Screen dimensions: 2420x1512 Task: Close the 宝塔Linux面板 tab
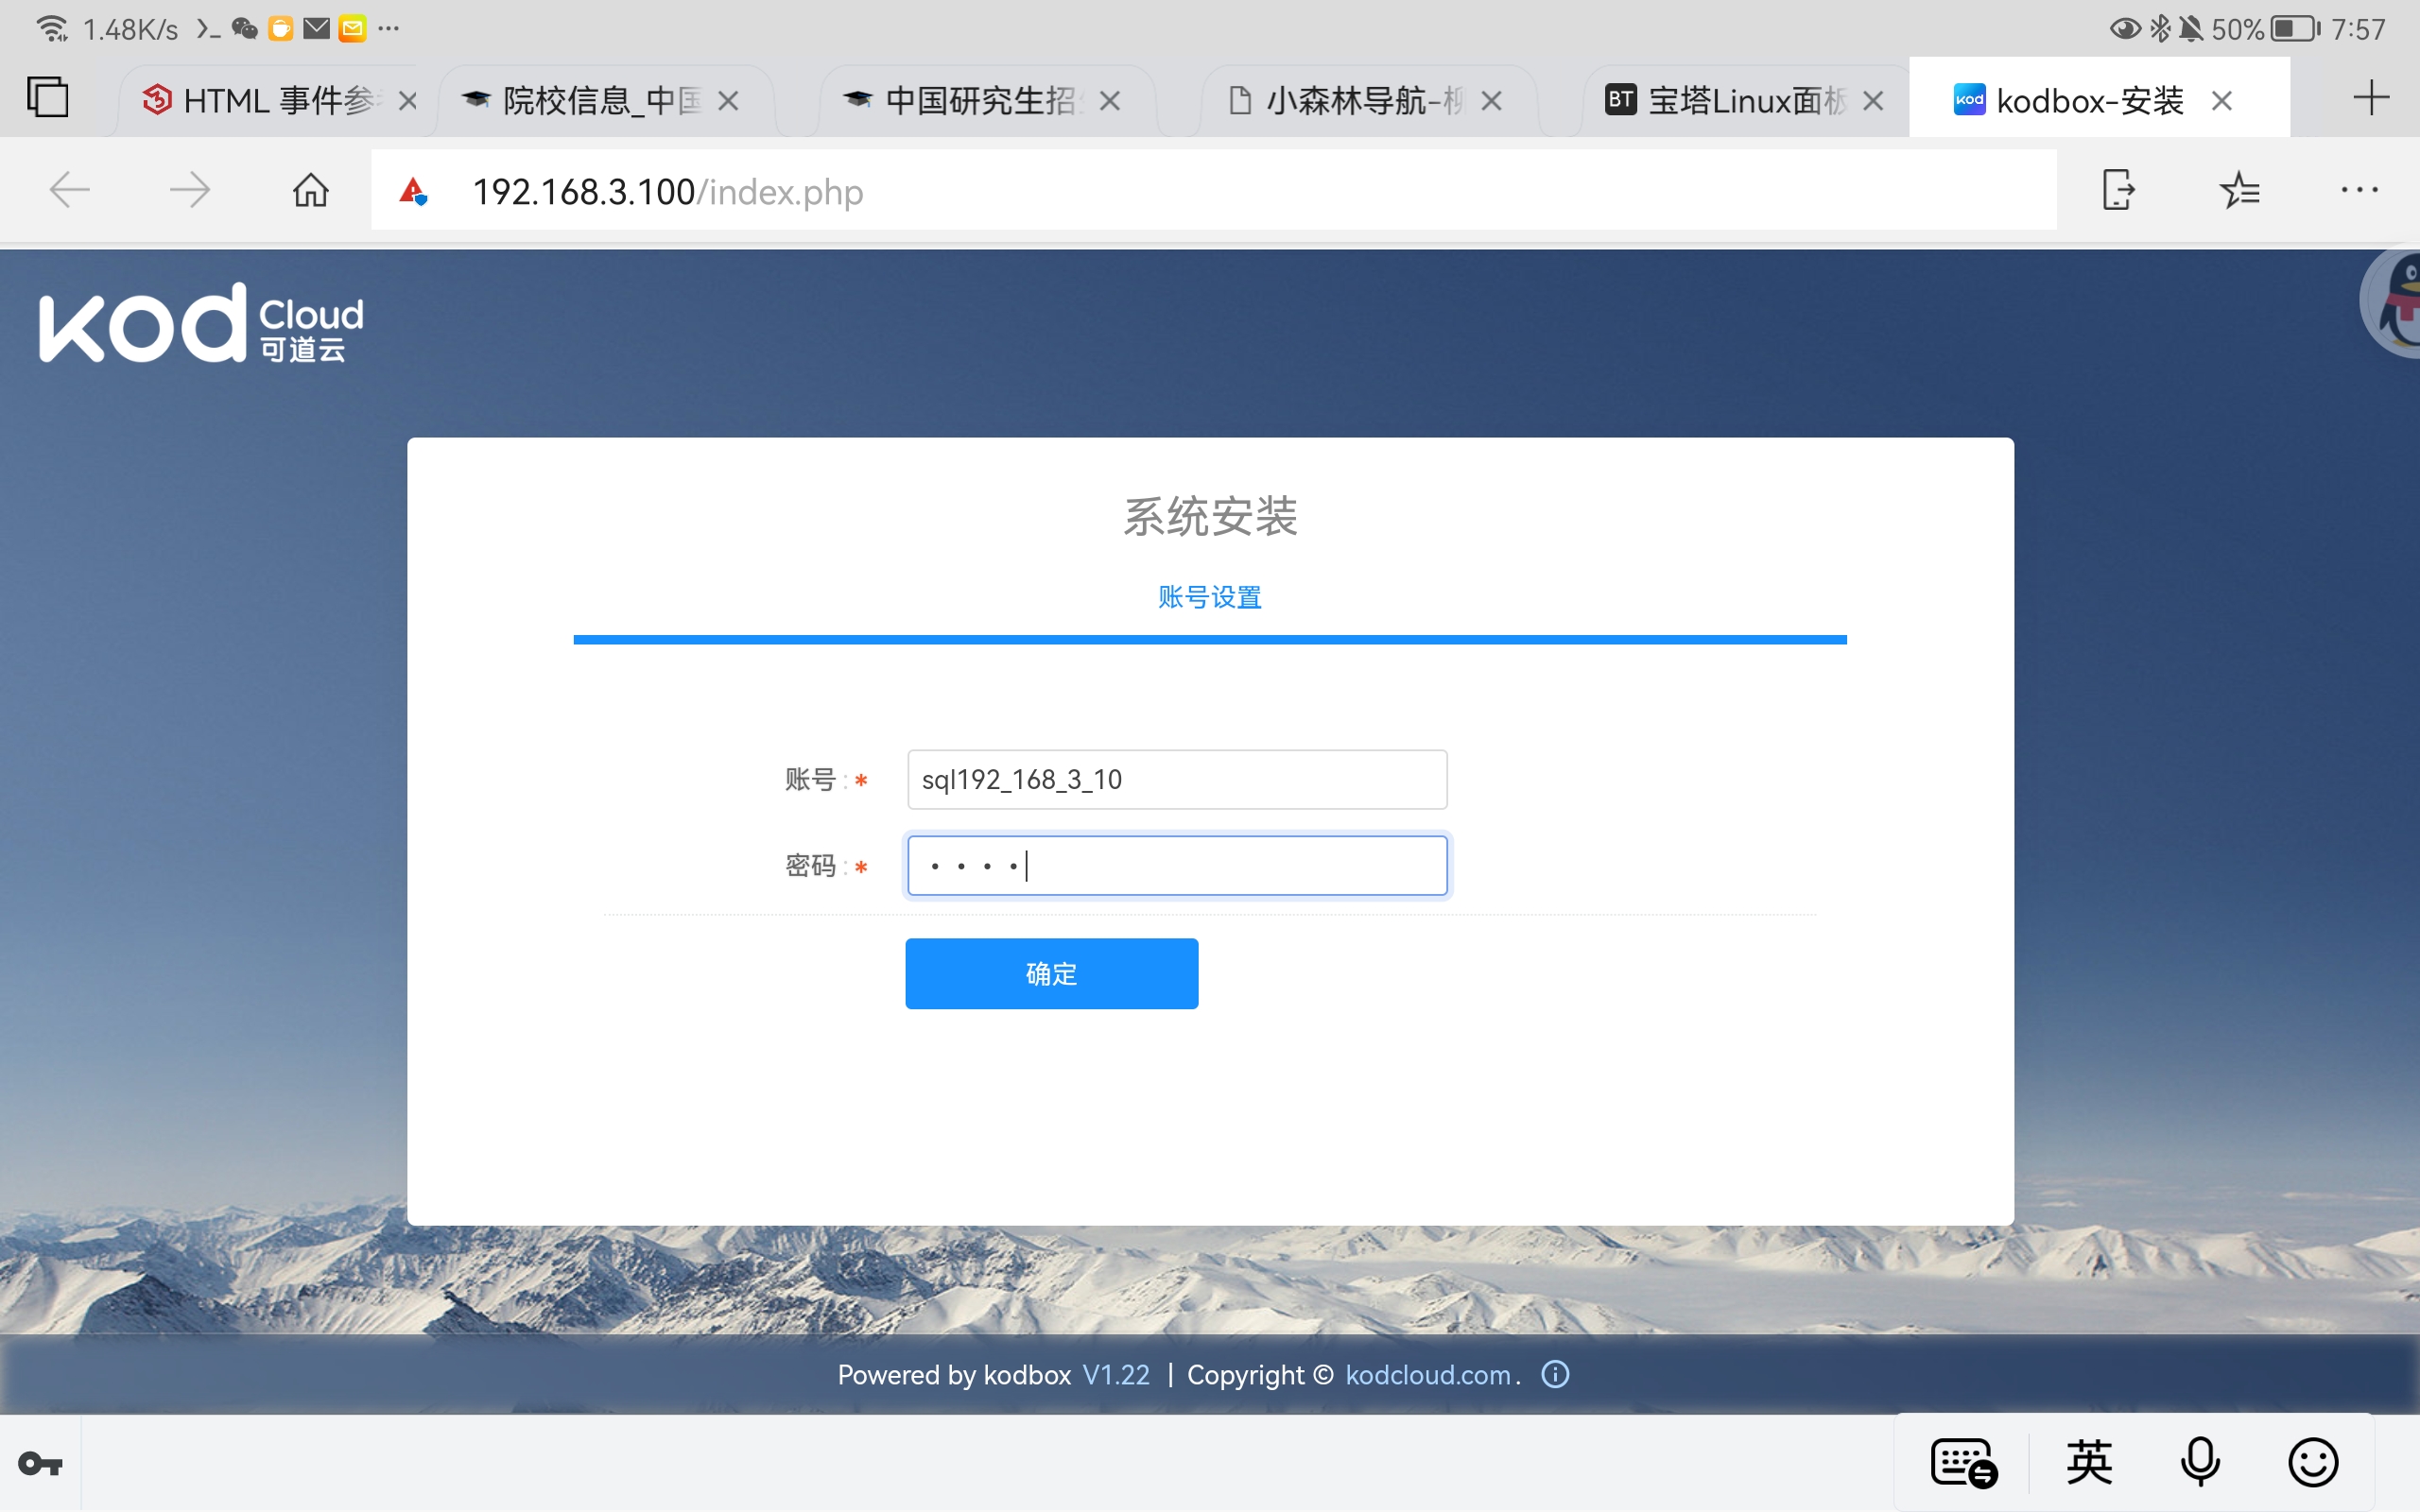tap(1874, 101)
